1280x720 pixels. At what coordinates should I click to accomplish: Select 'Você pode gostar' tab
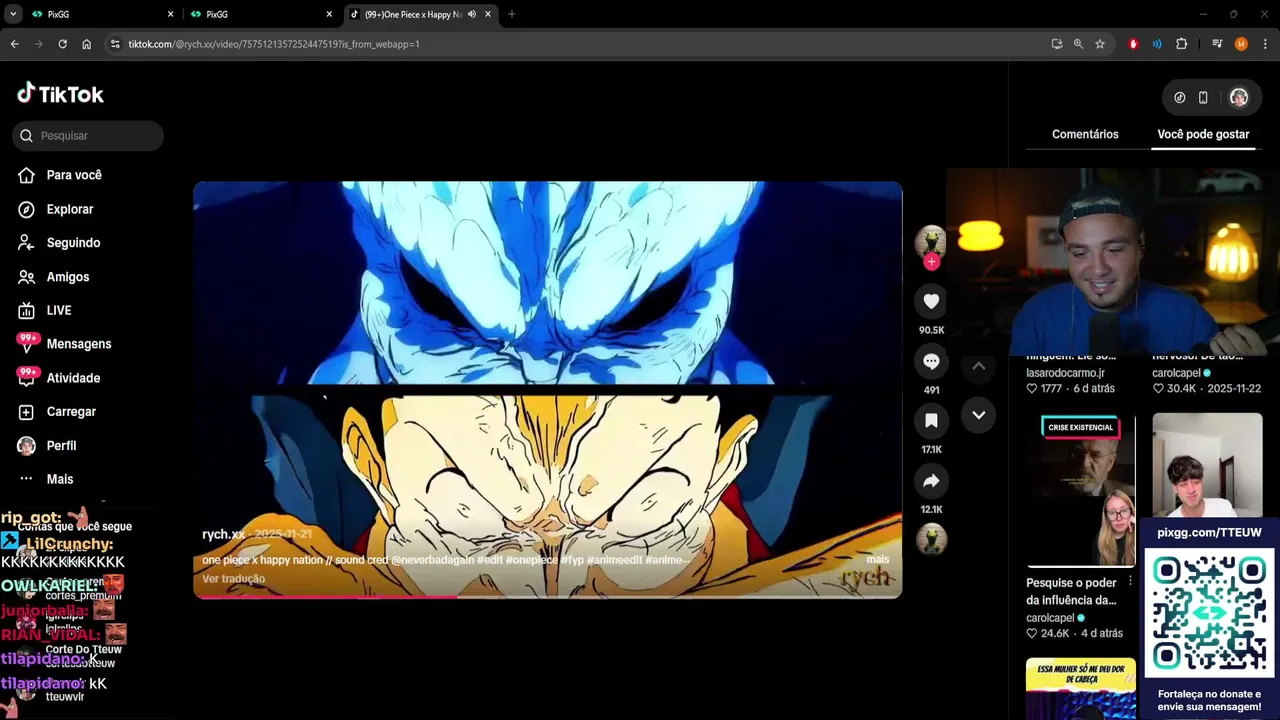click(x=1203, y=134)
